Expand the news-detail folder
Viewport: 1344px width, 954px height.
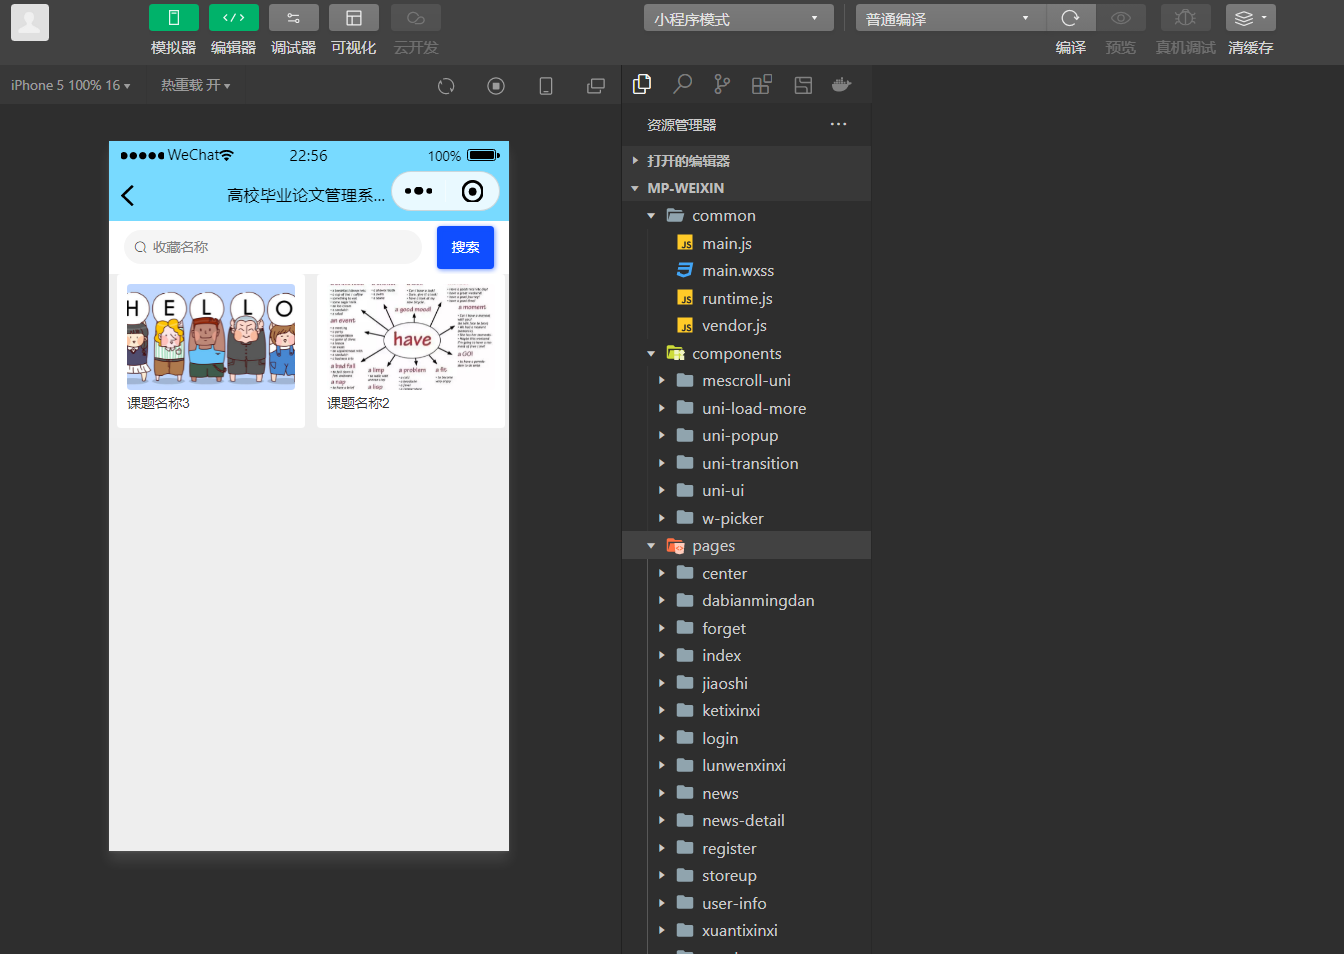tap(746, 821)
